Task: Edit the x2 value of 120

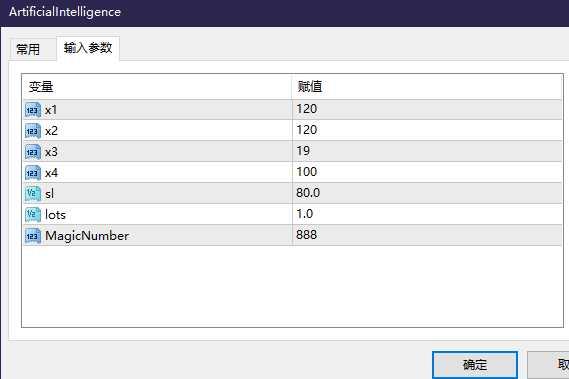Action: (427, 130)
